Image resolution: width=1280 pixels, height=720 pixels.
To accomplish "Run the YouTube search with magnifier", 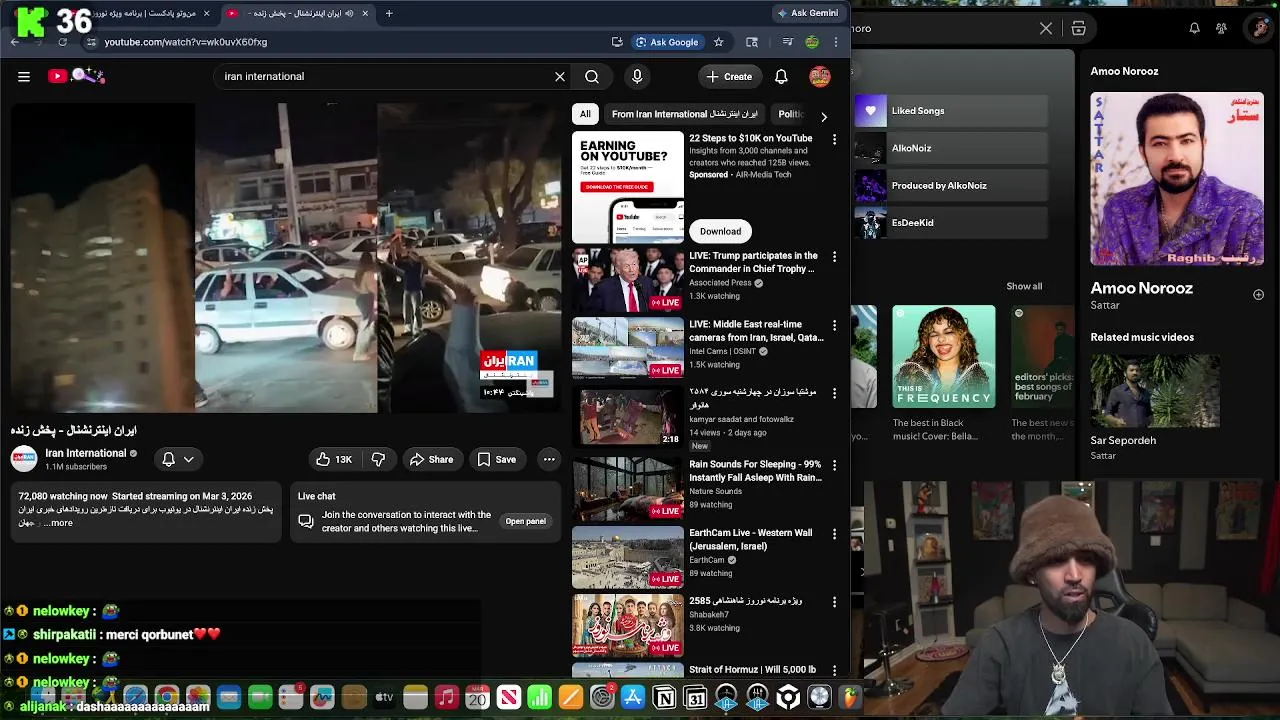I will coord(592,76).
